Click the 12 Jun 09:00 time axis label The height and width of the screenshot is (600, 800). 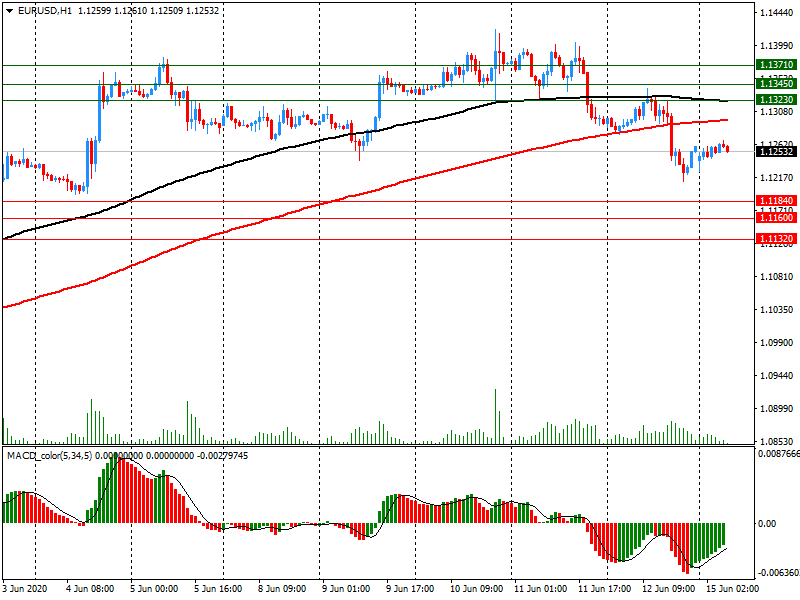(668, 589)
